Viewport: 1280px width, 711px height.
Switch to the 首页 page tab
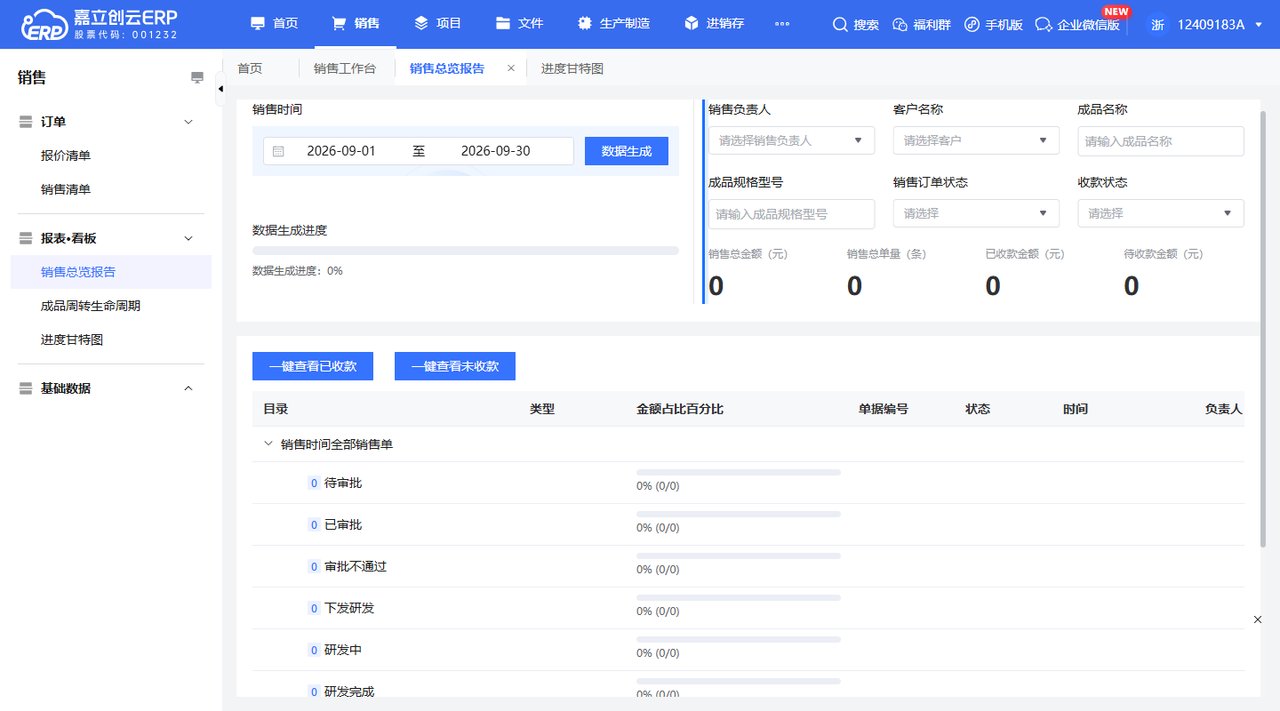250,69
